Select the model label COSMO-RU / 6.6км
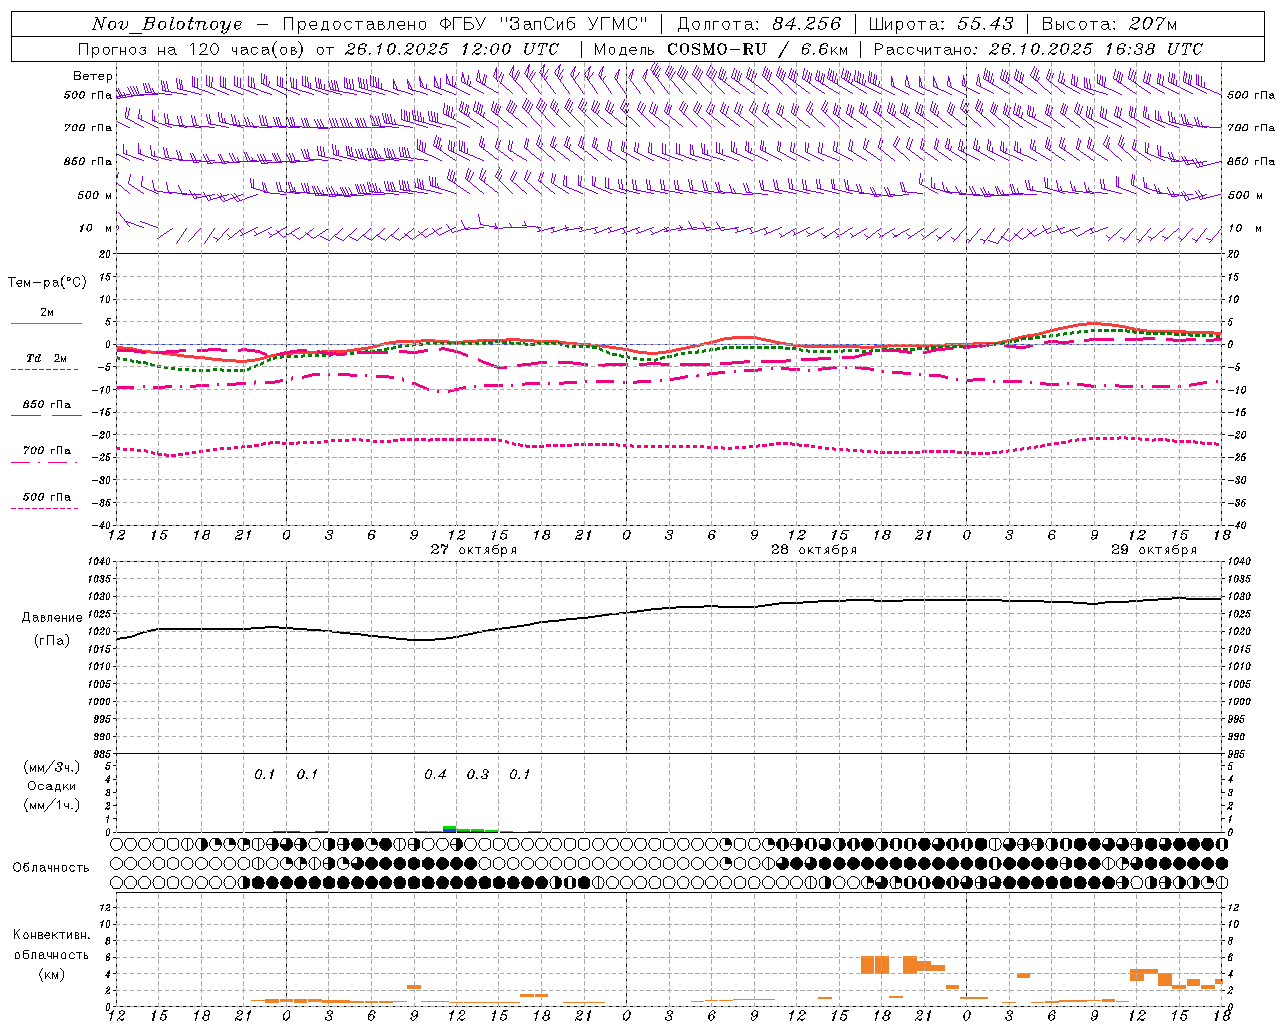The width and height of the screenshot is (1280, 1024). coord(757,49)
